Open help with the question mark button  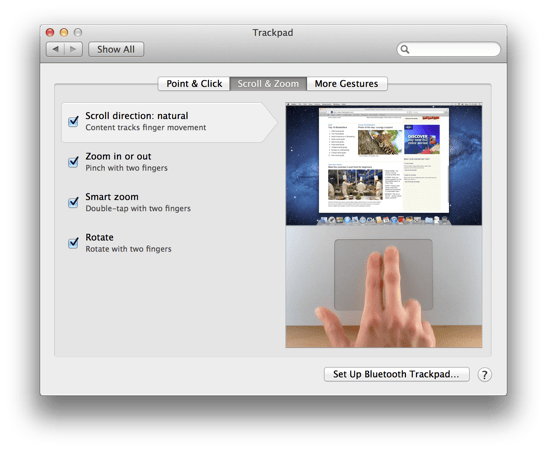pos(485,375)
